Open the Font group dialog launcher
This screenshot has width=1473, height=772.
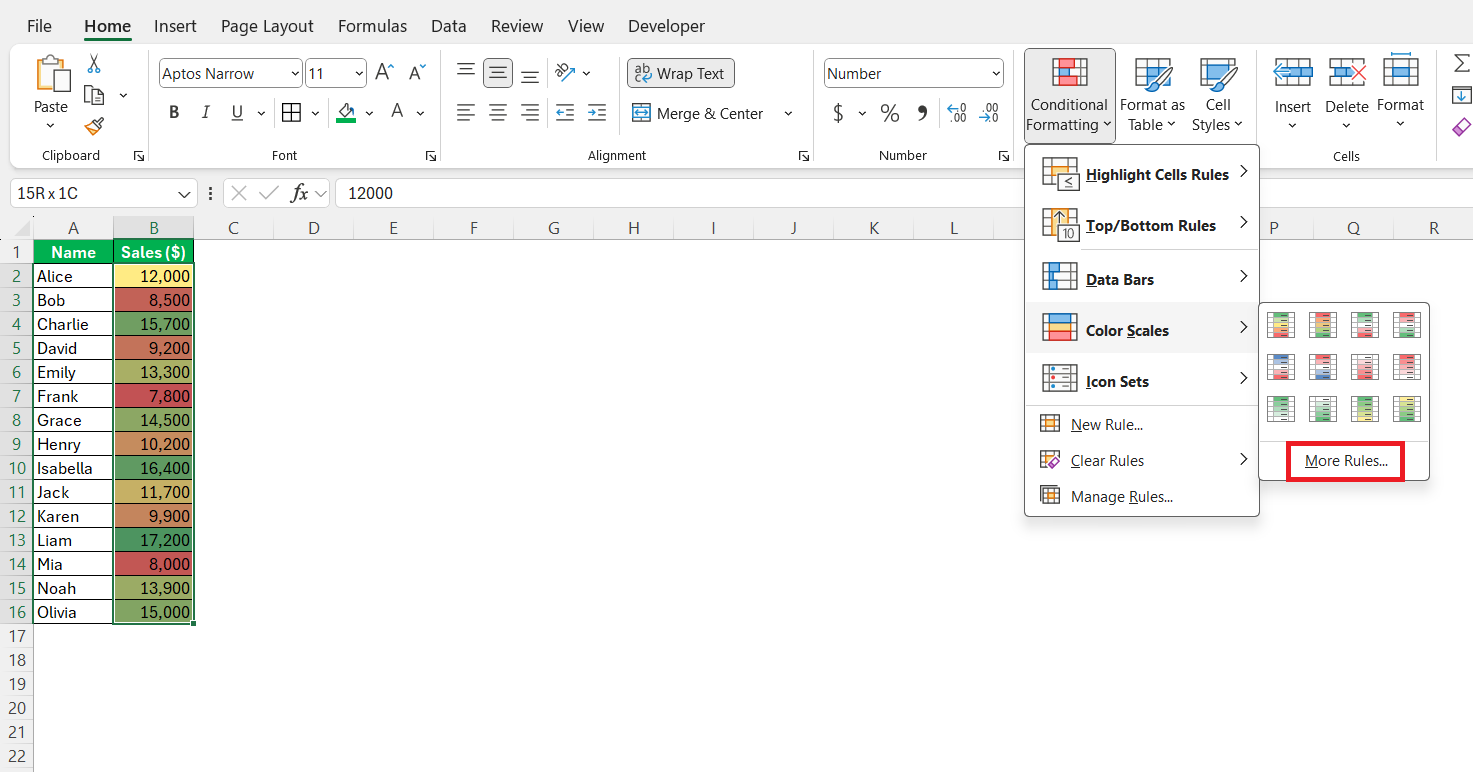point(431,156)
